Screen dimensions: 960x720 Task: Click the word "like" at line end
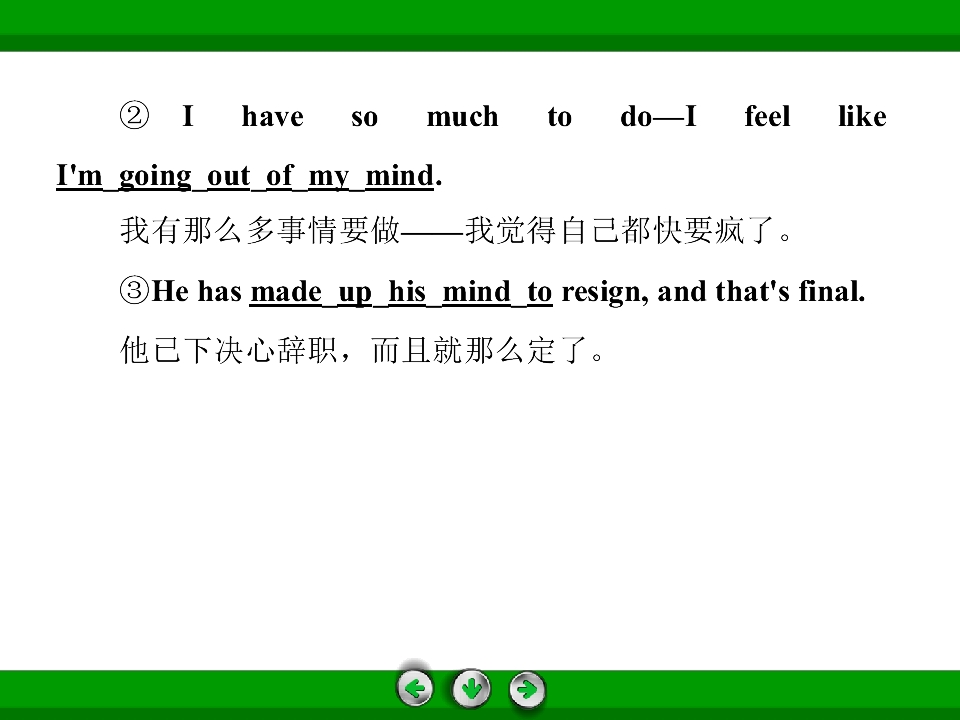click(x=862, y=117)
